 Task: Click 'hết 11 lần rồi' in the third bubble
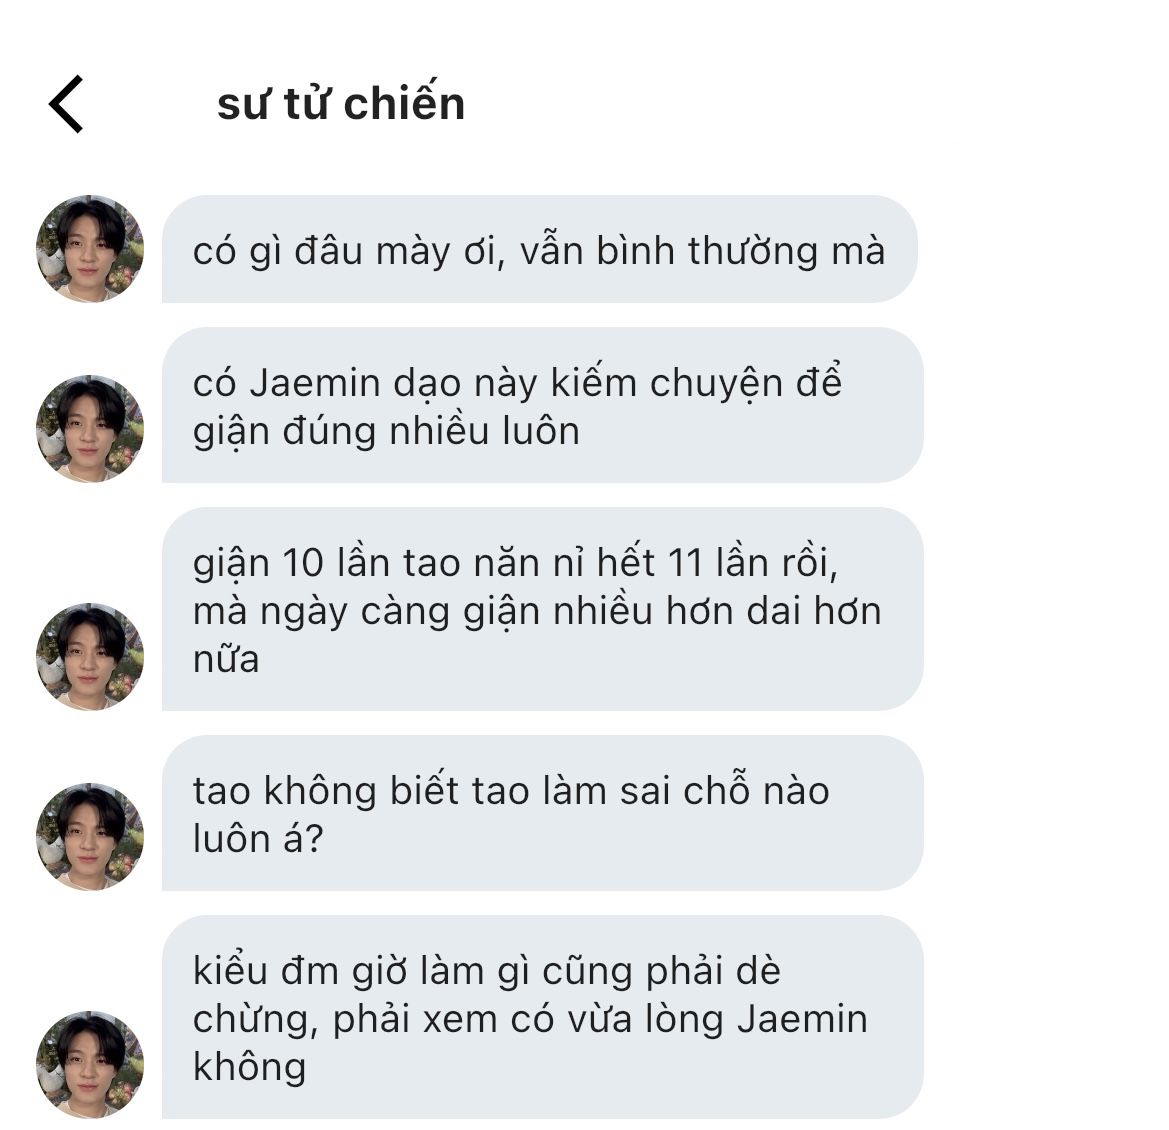717,563
